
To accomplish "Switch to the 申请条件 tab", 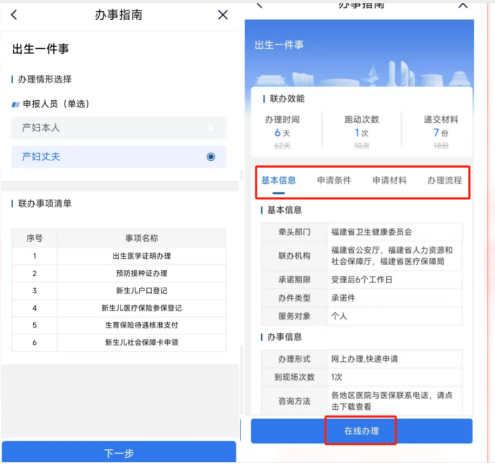I will tap(334, 180).
